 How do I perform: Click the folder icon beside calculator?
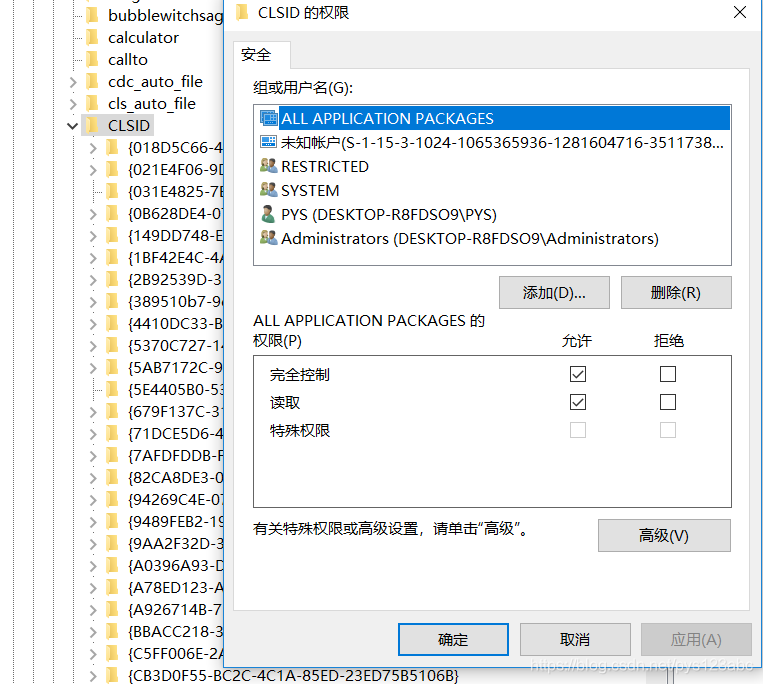pyautogui.click(x=92, y=37)
